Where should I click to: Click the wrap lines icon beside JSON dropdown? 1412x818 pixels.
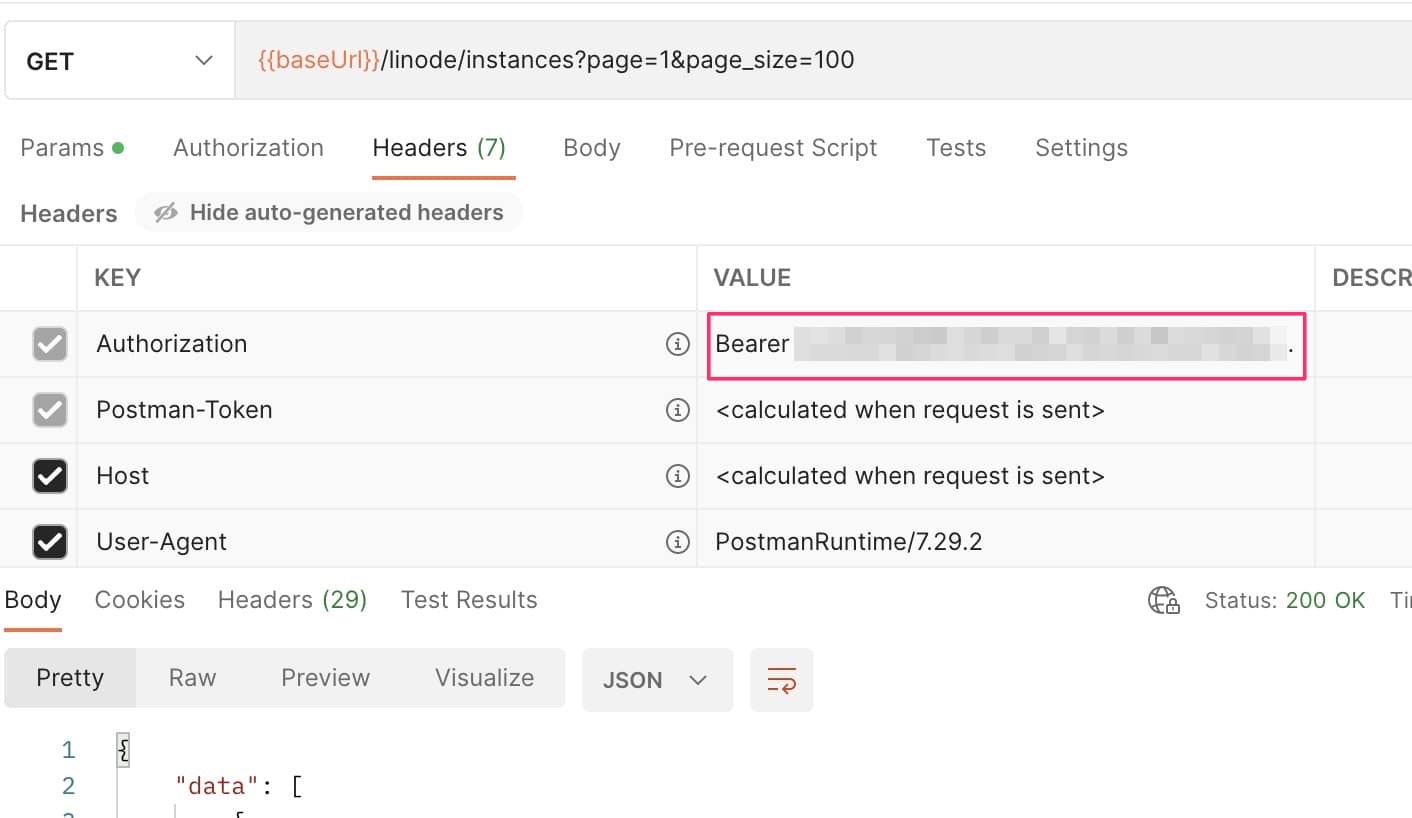click(x=782, y=679)
